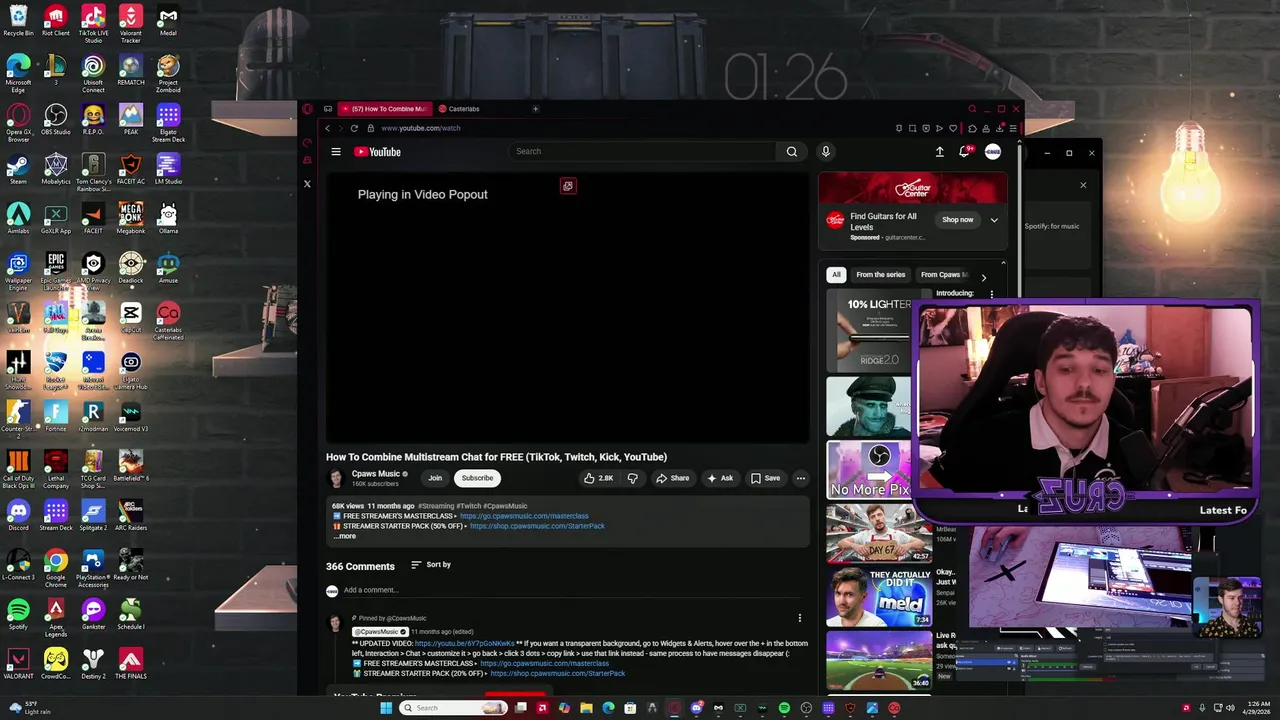Open the X (Twitter) sidebar icon in Opera
Viewport: 1280px width, 720px height.
(307, 184)
